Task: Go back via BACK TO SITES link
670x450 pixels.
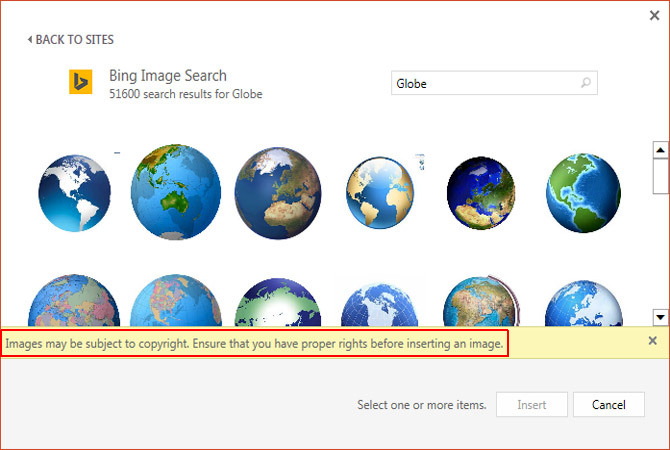Action: coord(71,40)
